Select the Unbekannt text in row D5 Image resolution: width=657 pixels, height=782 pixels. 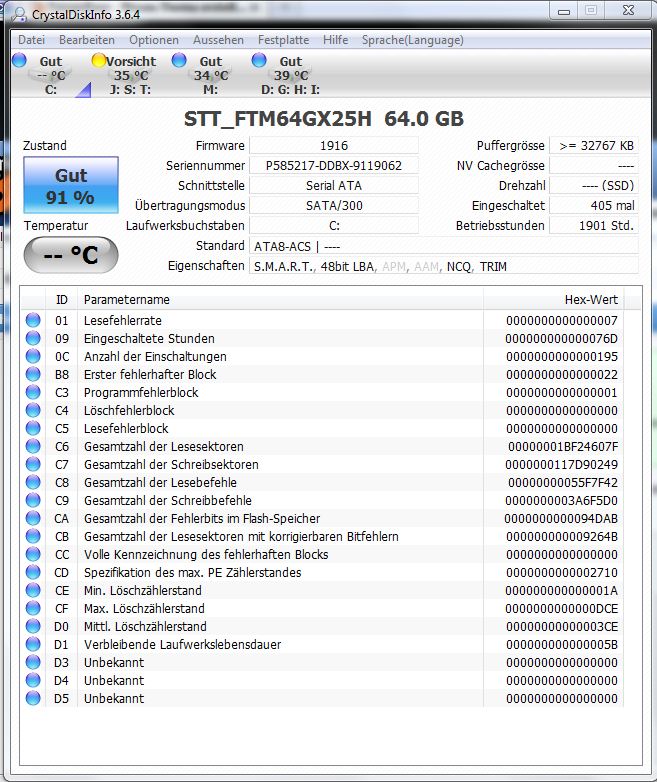[114, 698]
